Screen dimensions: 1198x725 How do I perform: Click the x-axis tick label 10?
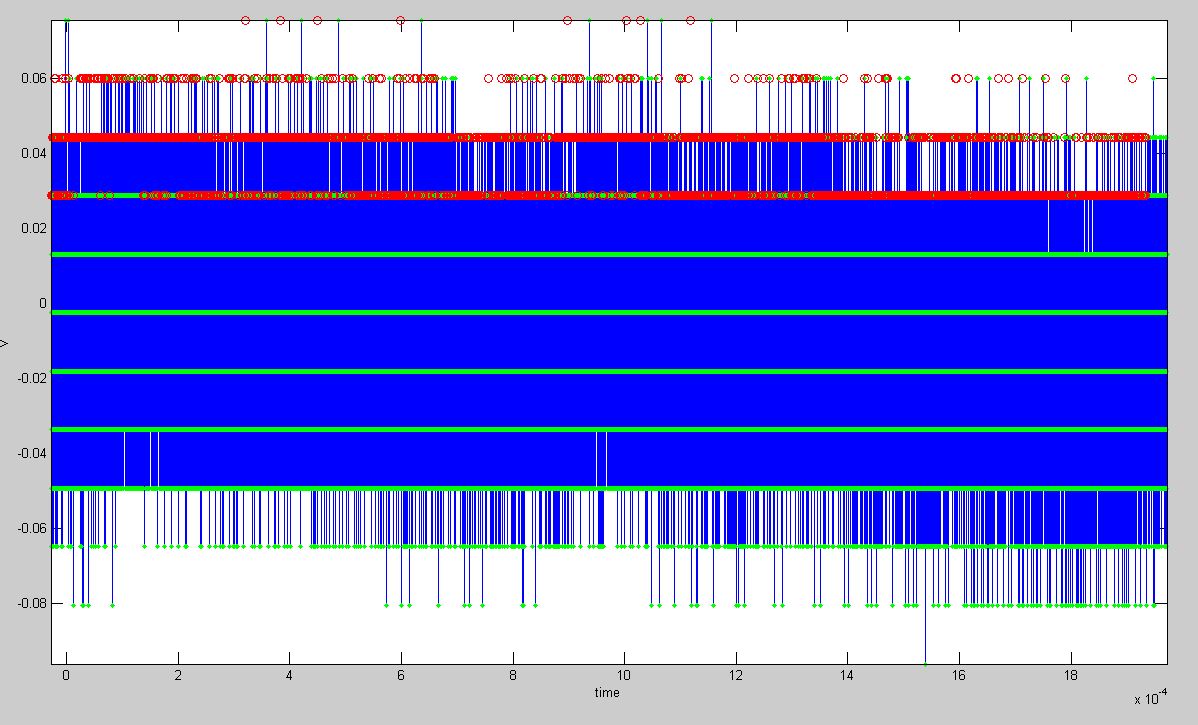(x=624, y=675)
